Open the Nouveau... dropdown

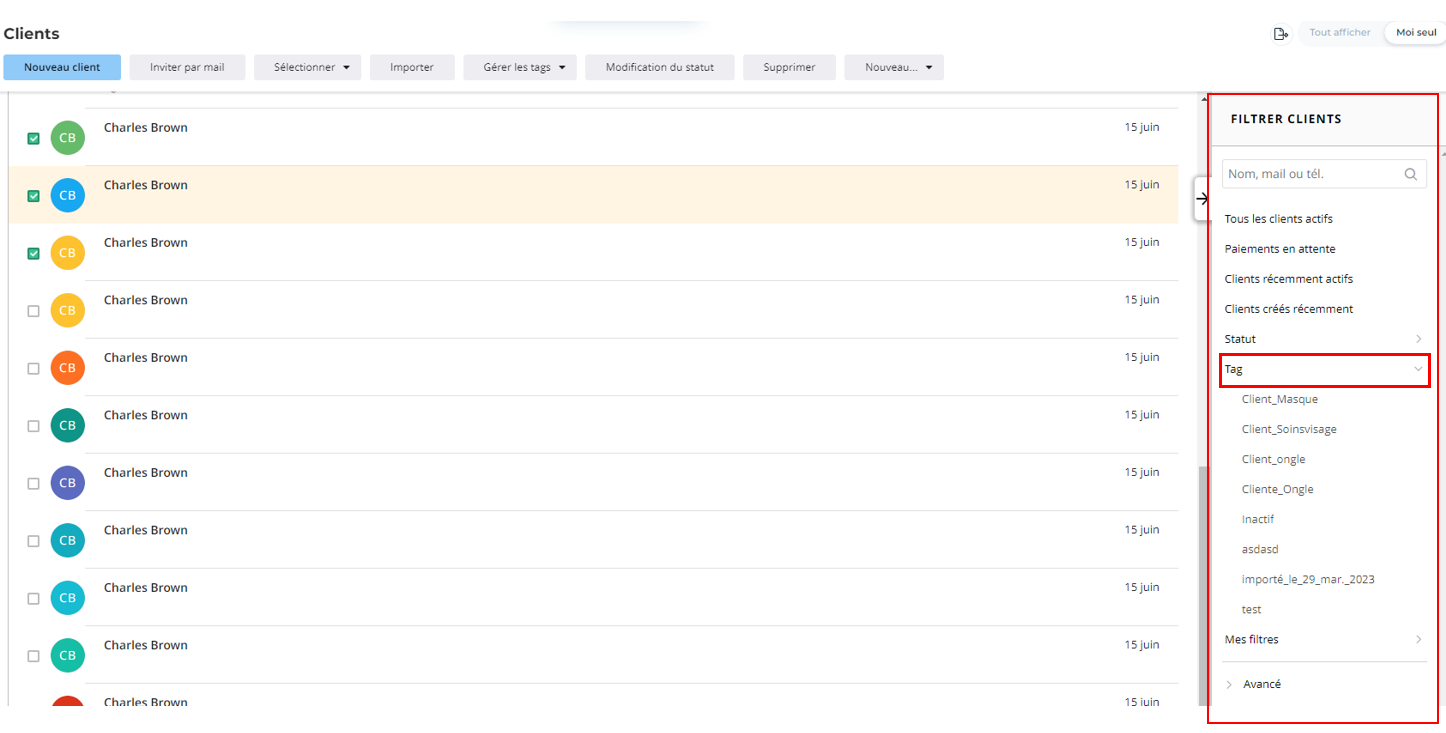(893, 67)
